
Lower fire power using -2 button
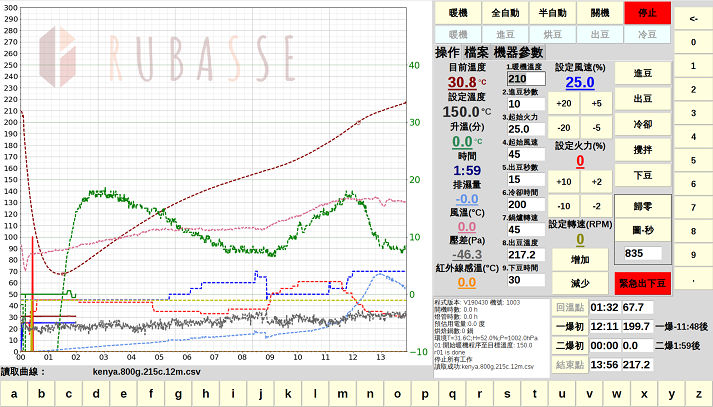click(597, 206)
